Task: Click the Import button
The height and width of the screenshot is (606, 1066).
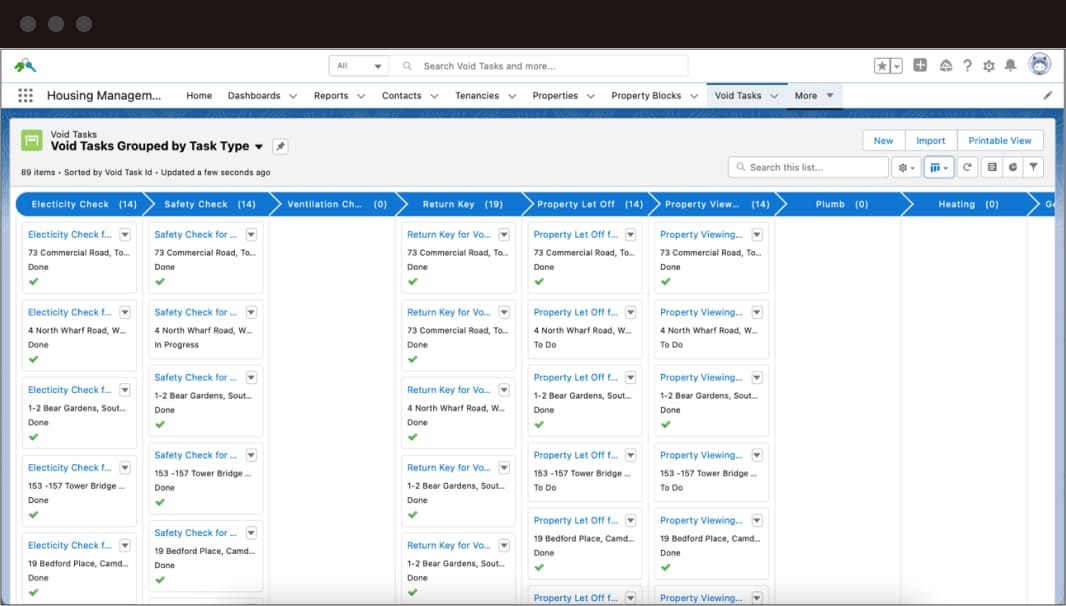Action: pyautogui.click(x=930, y=140)
